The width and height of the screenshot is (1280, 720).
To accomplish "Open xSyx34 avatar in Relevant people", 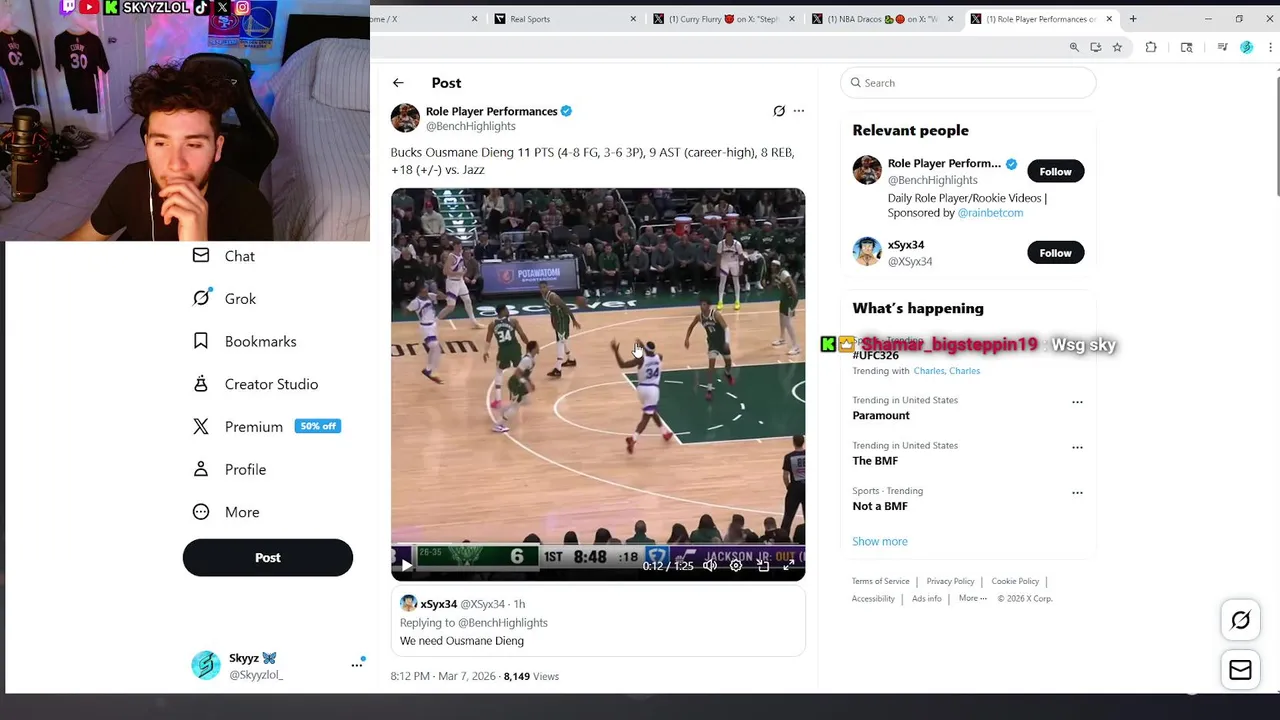I will point(867,251).
